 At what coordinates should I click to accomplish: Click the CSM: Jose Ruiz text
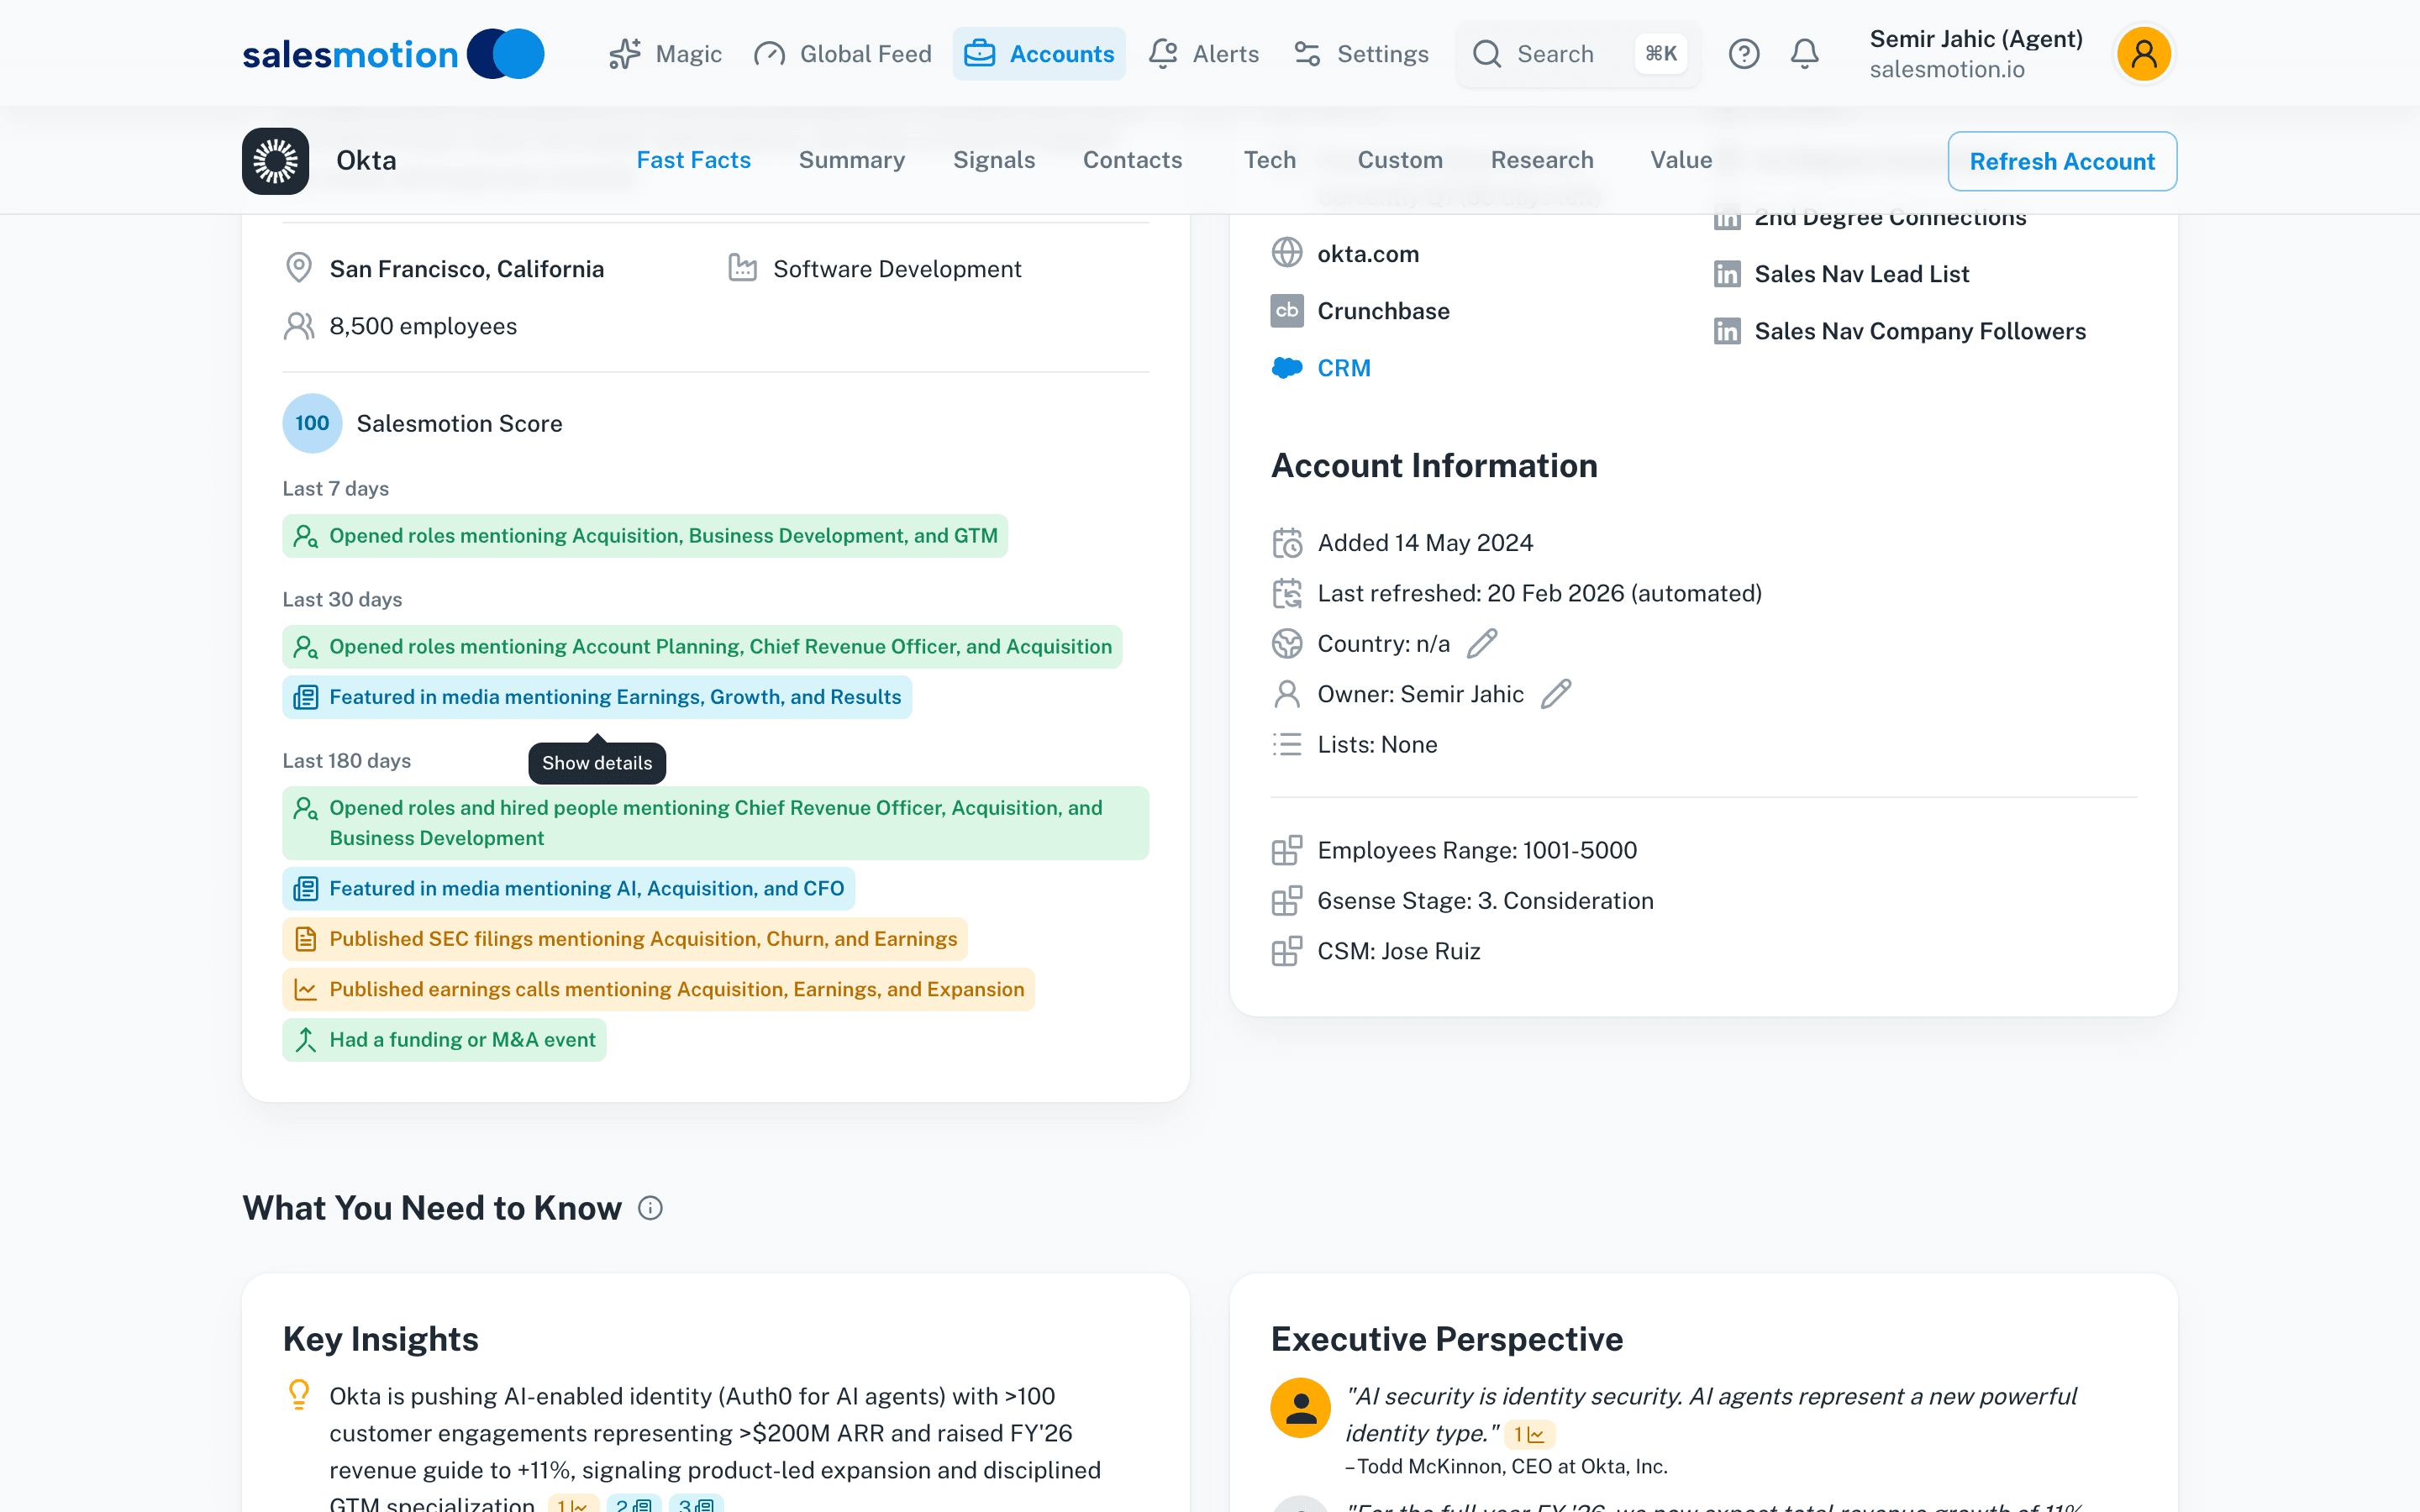[x=1398, y=951]
